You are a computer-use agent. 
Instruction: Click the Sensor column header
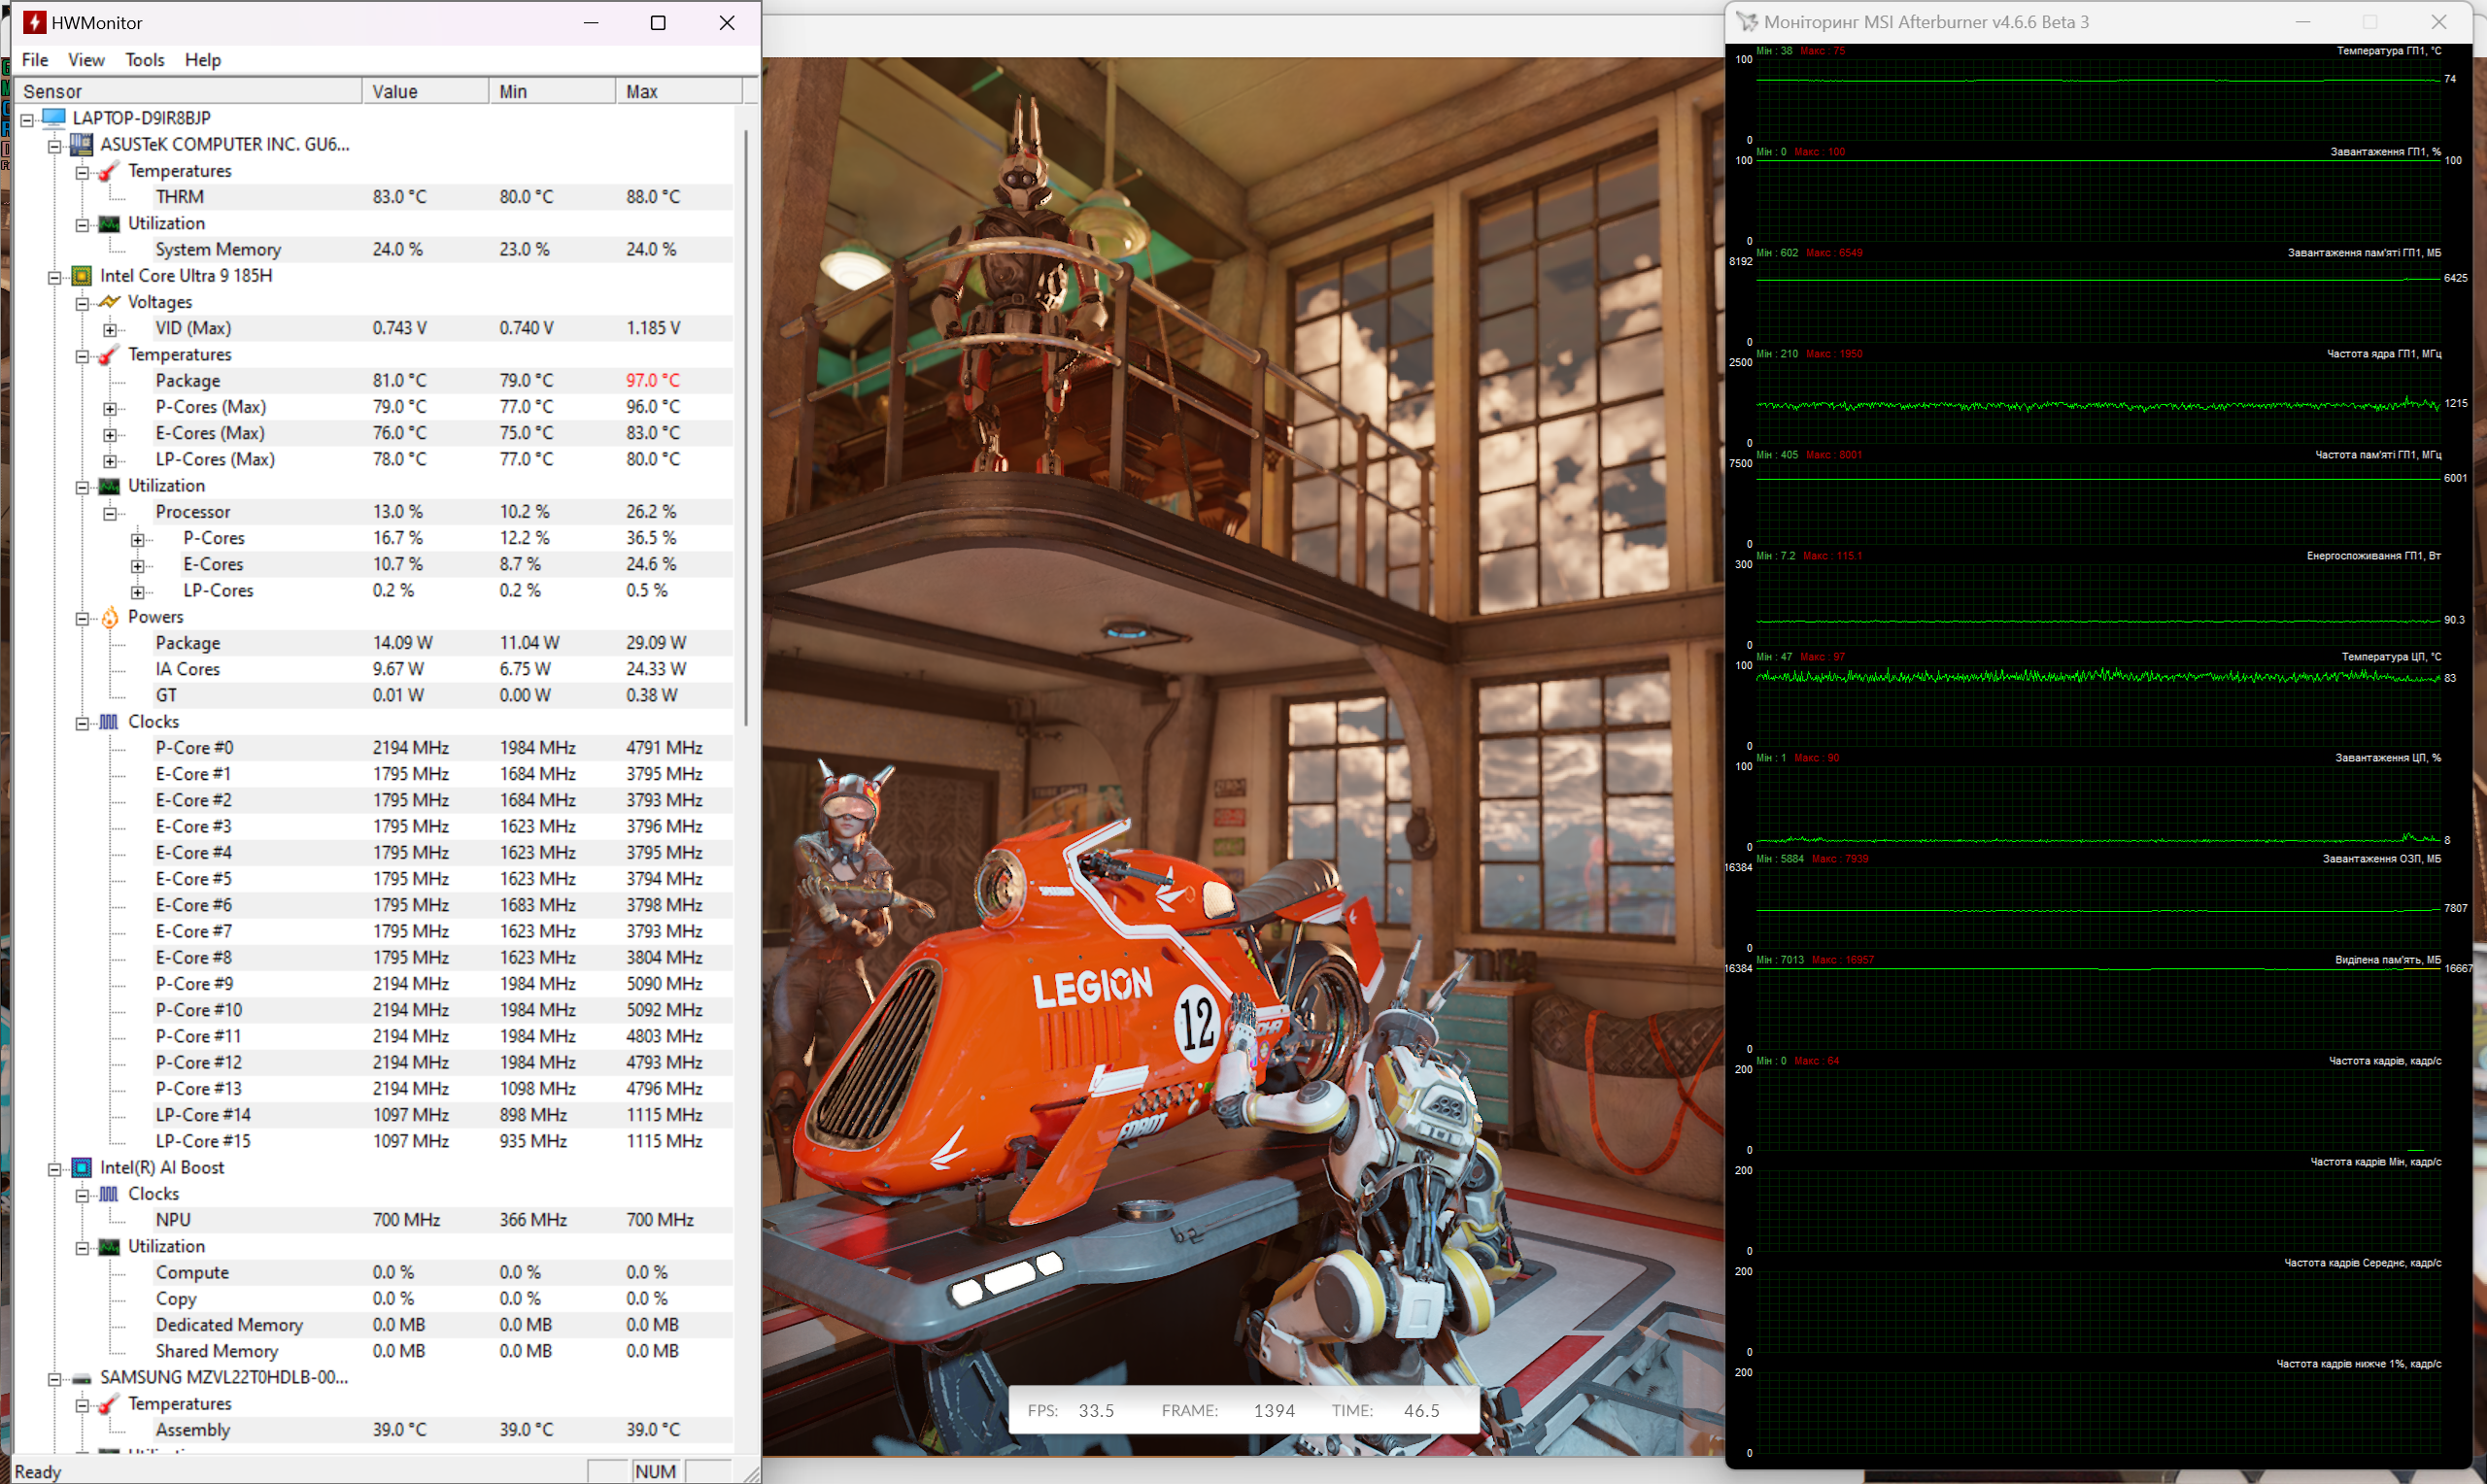189,91
